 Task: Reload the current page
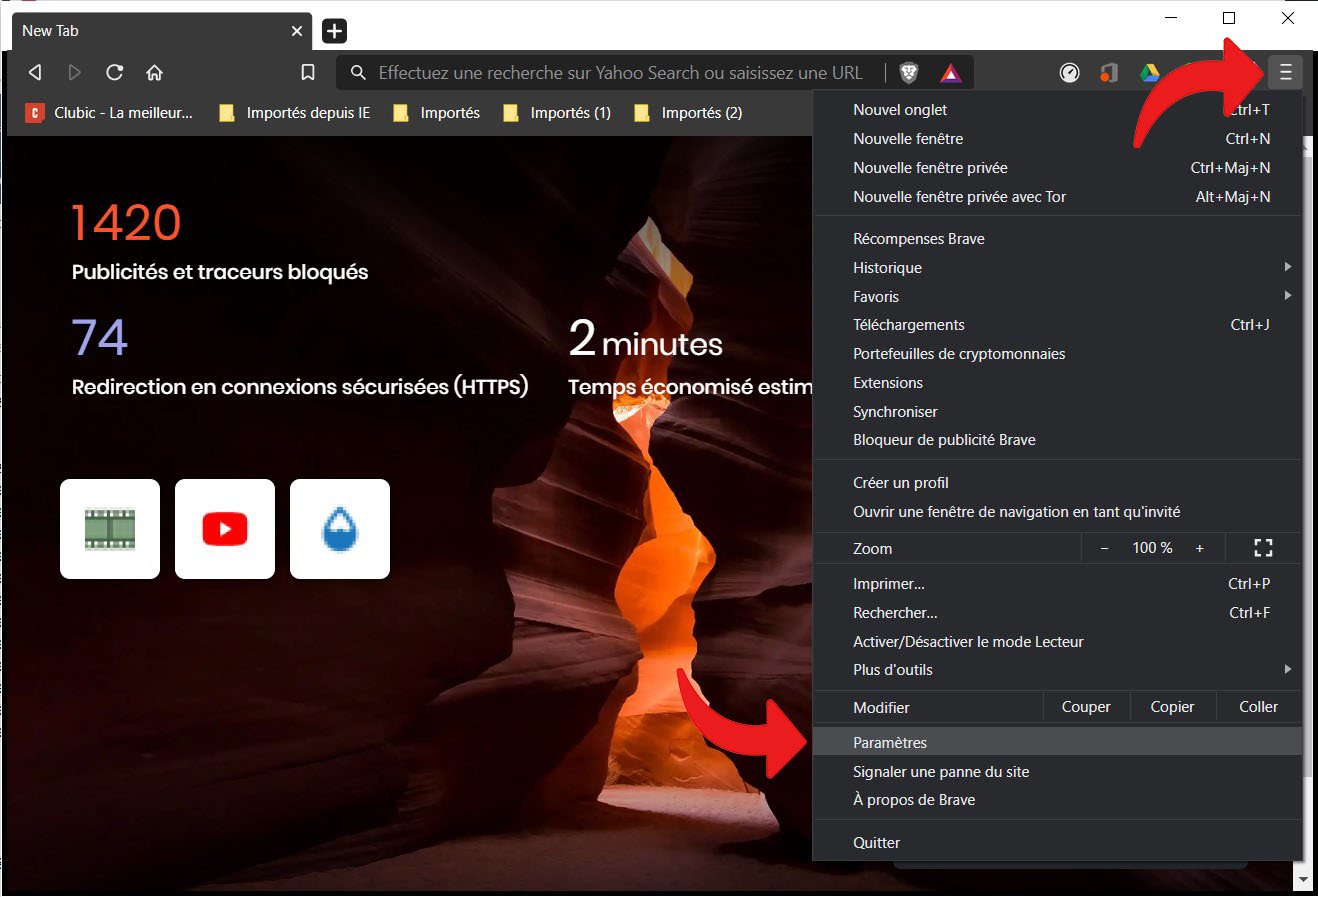pos(114,72)
